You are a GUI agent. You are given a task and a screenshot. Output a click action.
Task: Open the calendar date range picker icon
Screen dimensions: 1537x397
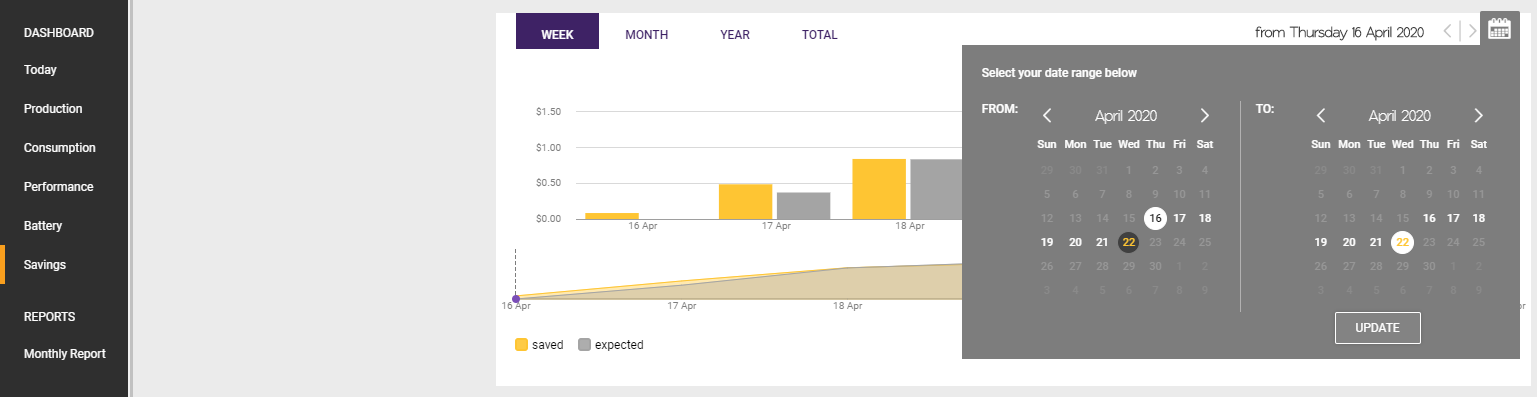tap(1498, 30)
